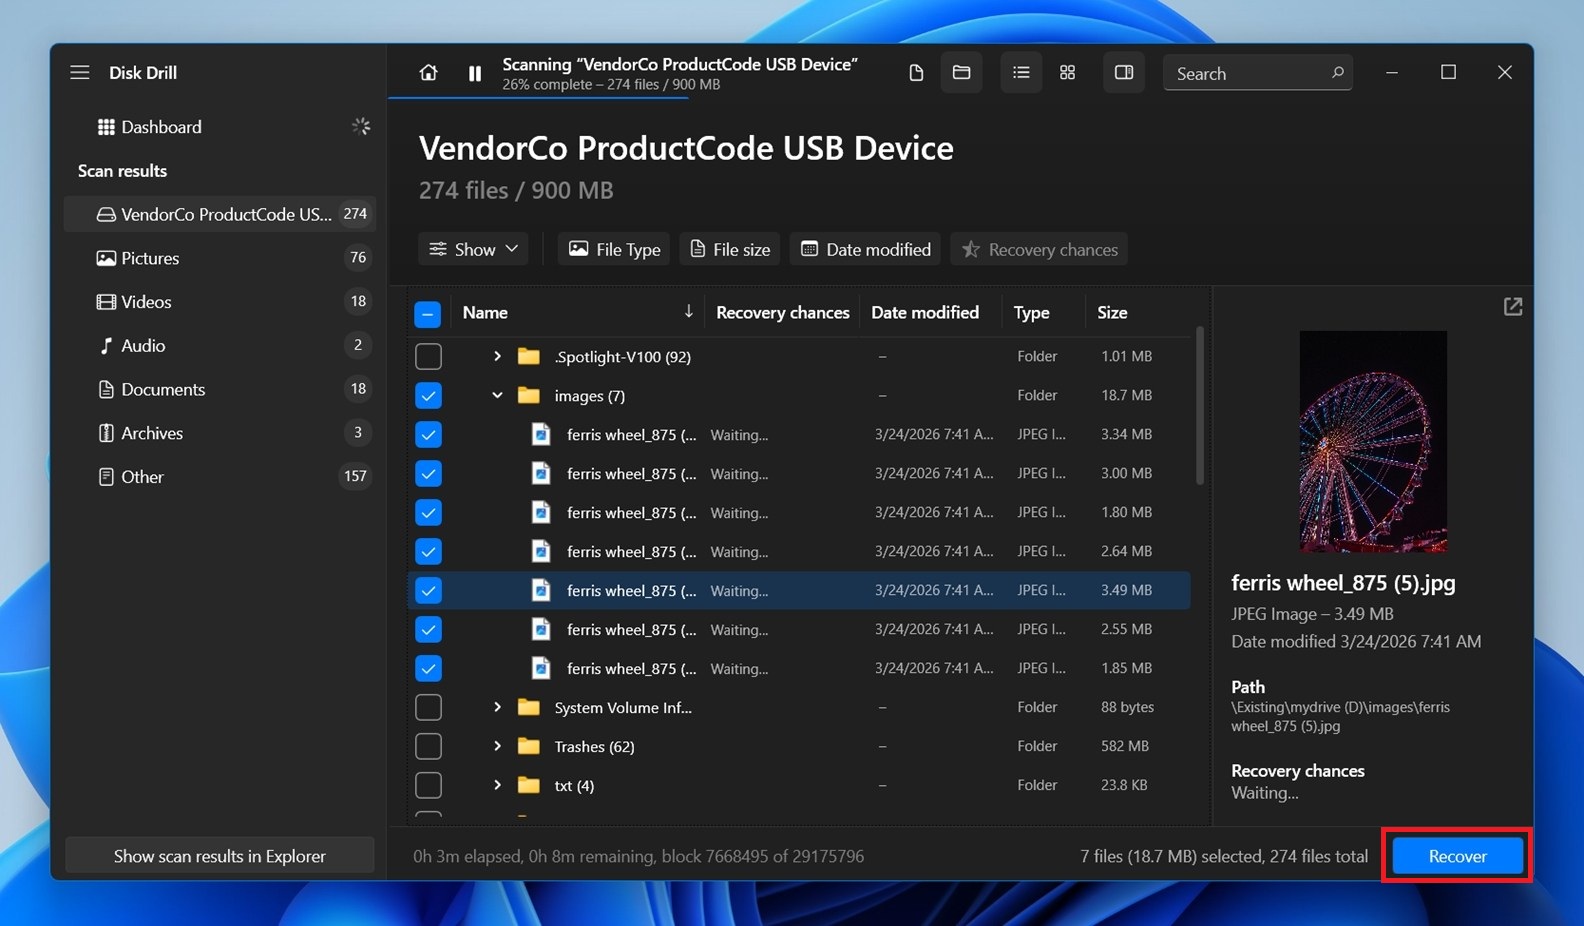This screenshot has height=926, width=1584.
Task: Check the System Volume Inf... folder checkbox
Action: pos(428,707)
